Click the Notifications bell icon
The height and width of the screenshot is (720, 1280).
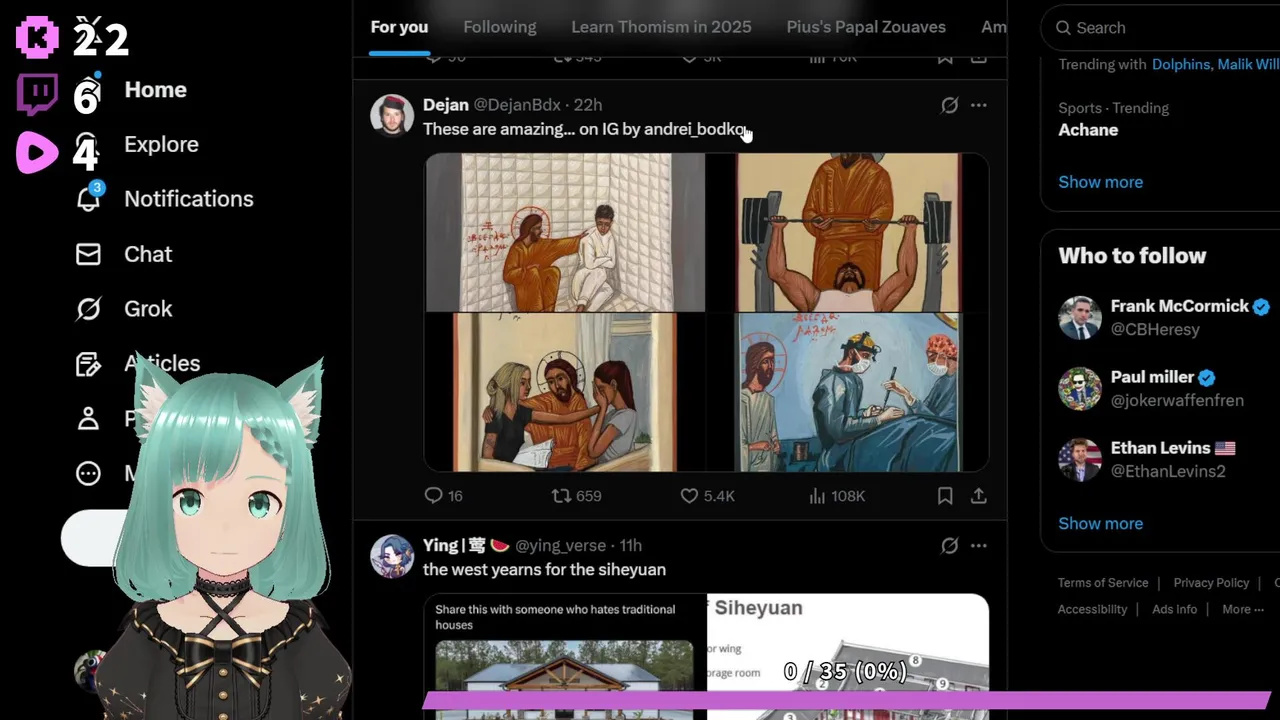coord(89,199)
